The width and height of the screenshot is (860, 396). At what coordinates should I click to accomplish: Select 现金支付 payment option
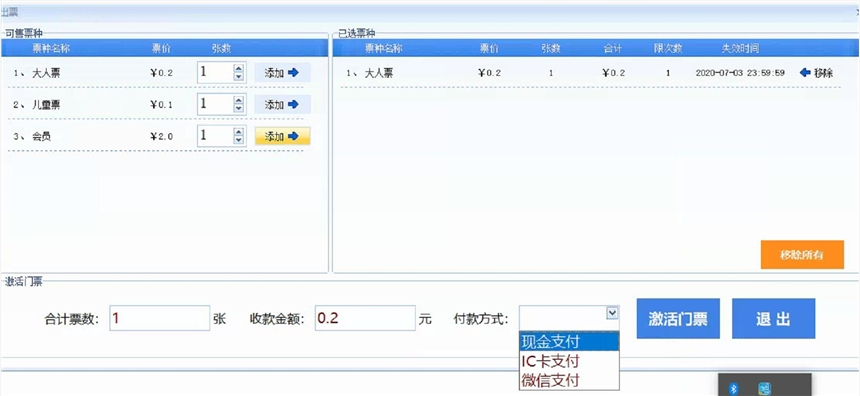click(569, 342)
